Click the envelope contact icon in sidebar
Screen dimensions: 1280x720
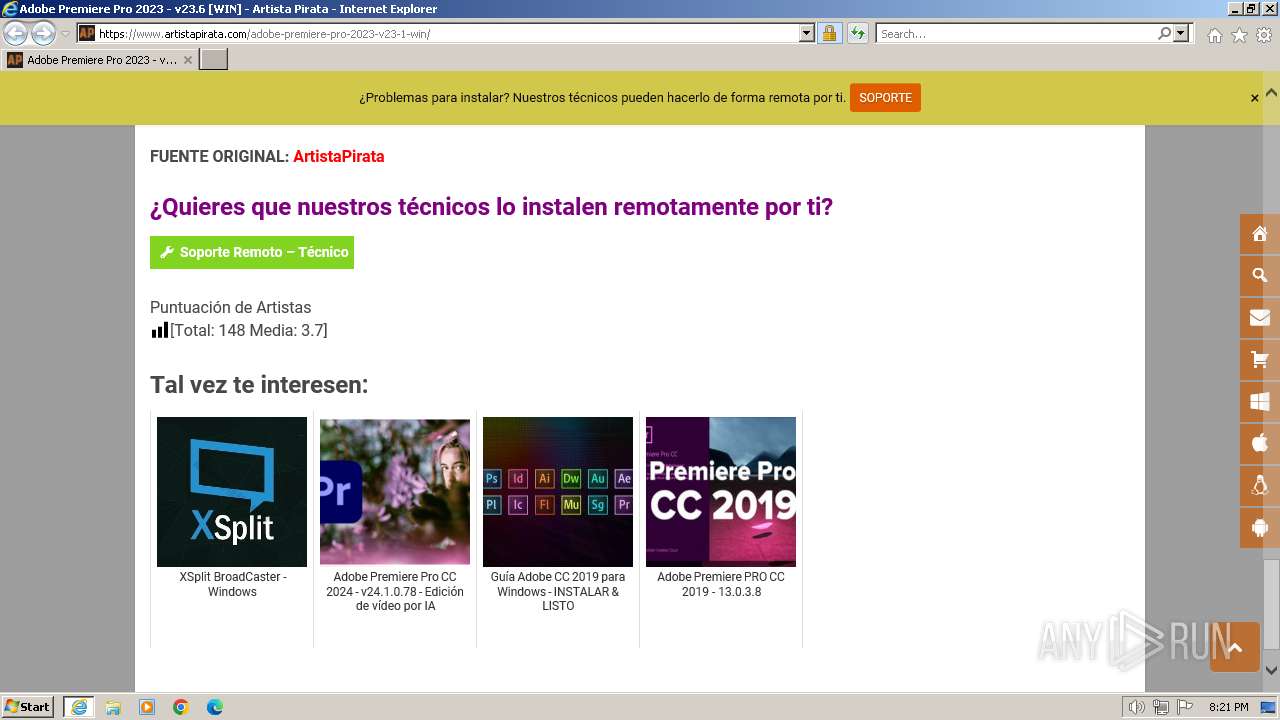pos(1259,318)
